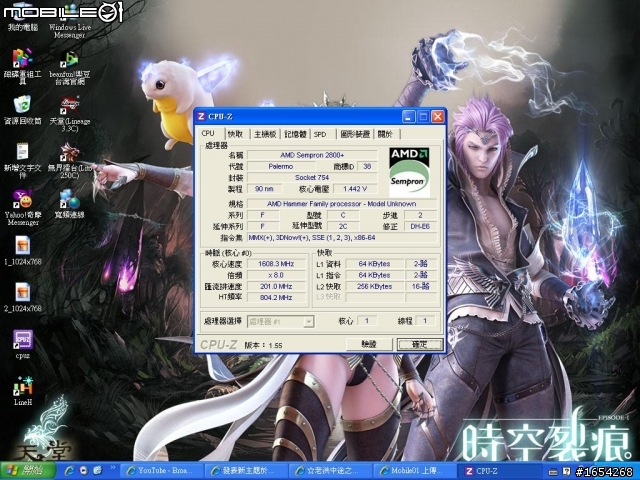The width and height of the screenshot is (640, 480).
Task: Switch to the 記憶體 memory tab
Action: click(x=296, y=134)
